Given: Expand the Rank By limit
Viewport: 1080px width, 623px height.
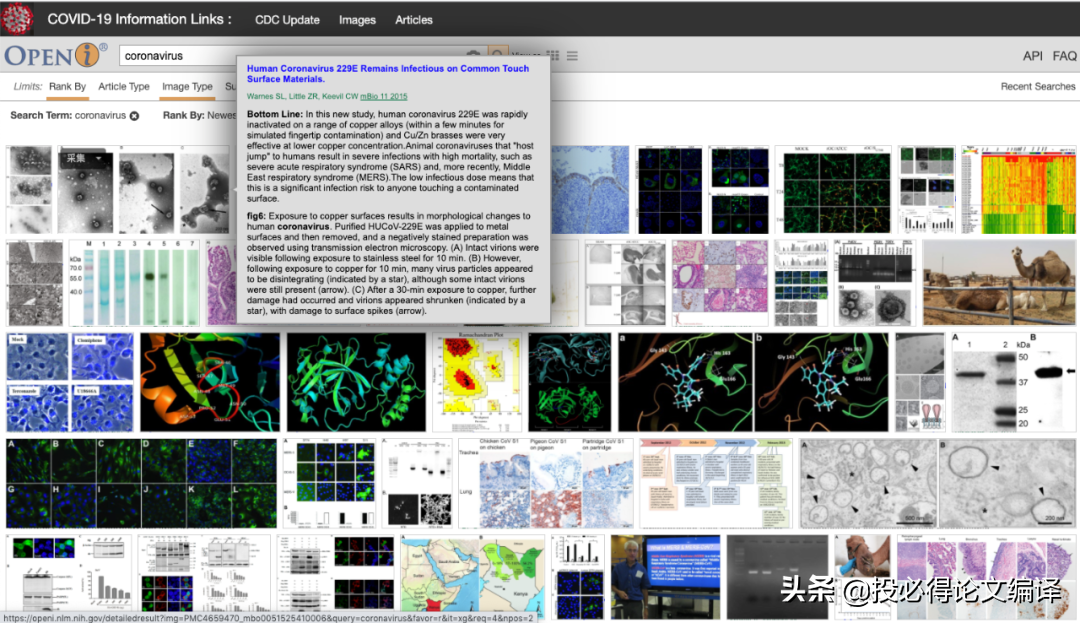Looking at the screenshot, I should click(x=68, y=87).
